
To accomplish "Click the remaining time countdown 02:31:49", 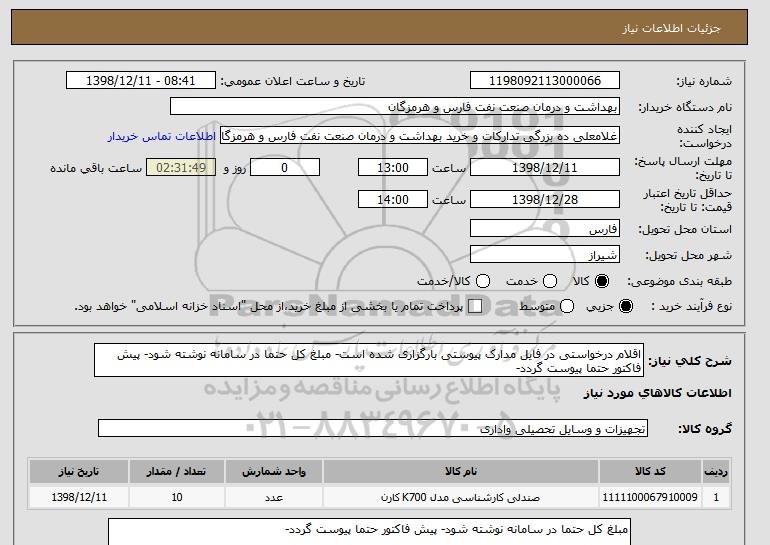I will pyautogui.click(x=181, y=167).
